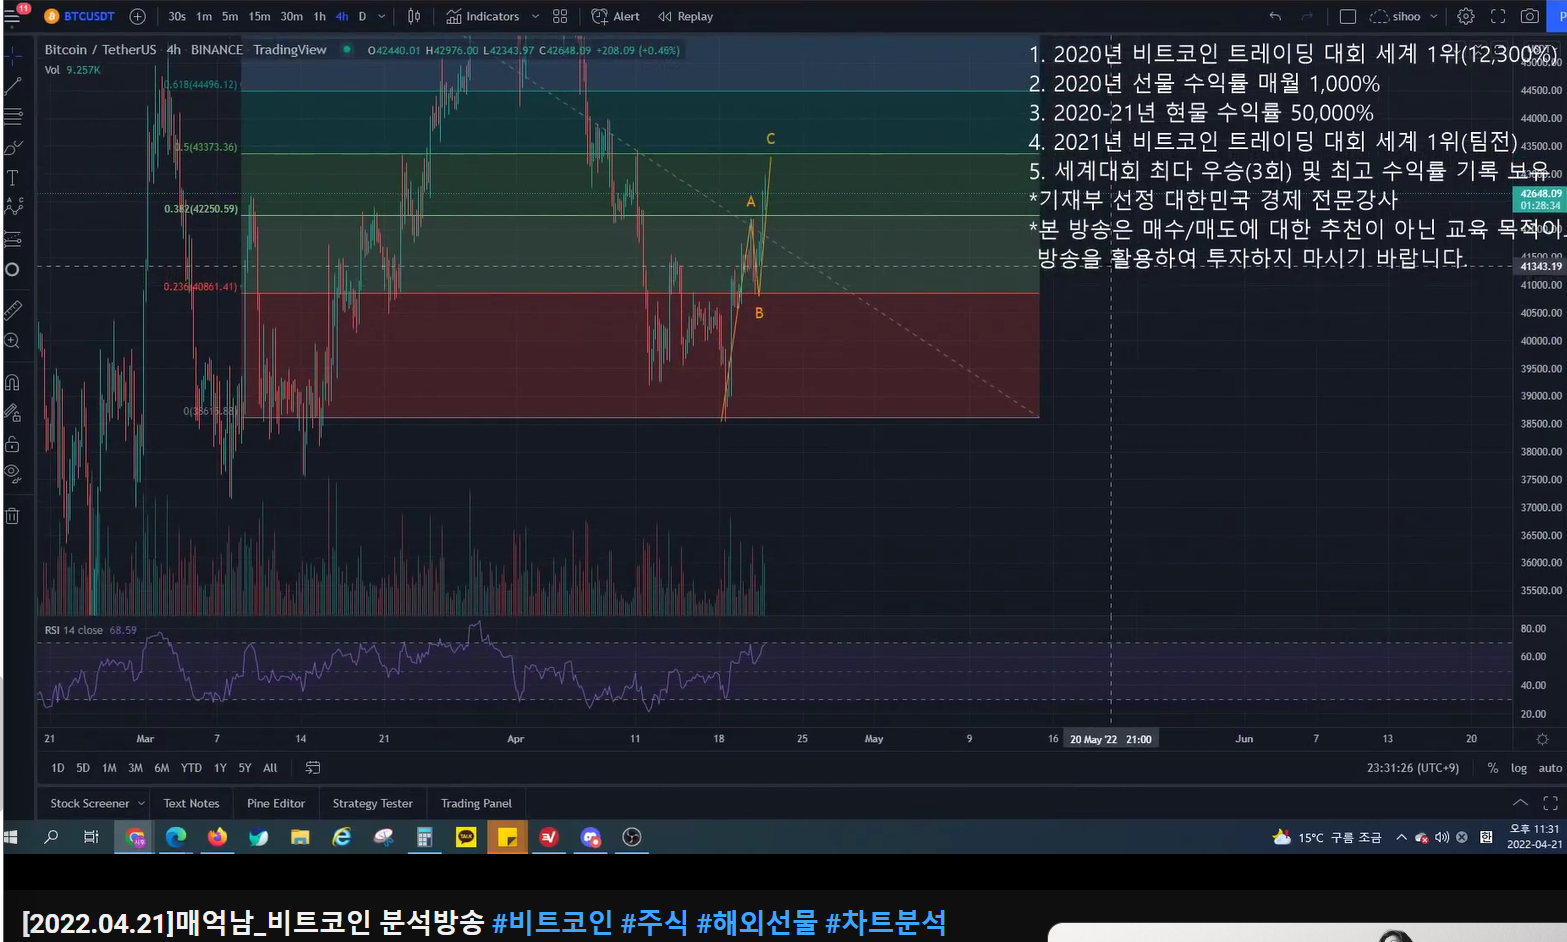Collapse the bottom panel with chevron
The height and width of the screenshot is (942, 1567).
[1520, 803]
